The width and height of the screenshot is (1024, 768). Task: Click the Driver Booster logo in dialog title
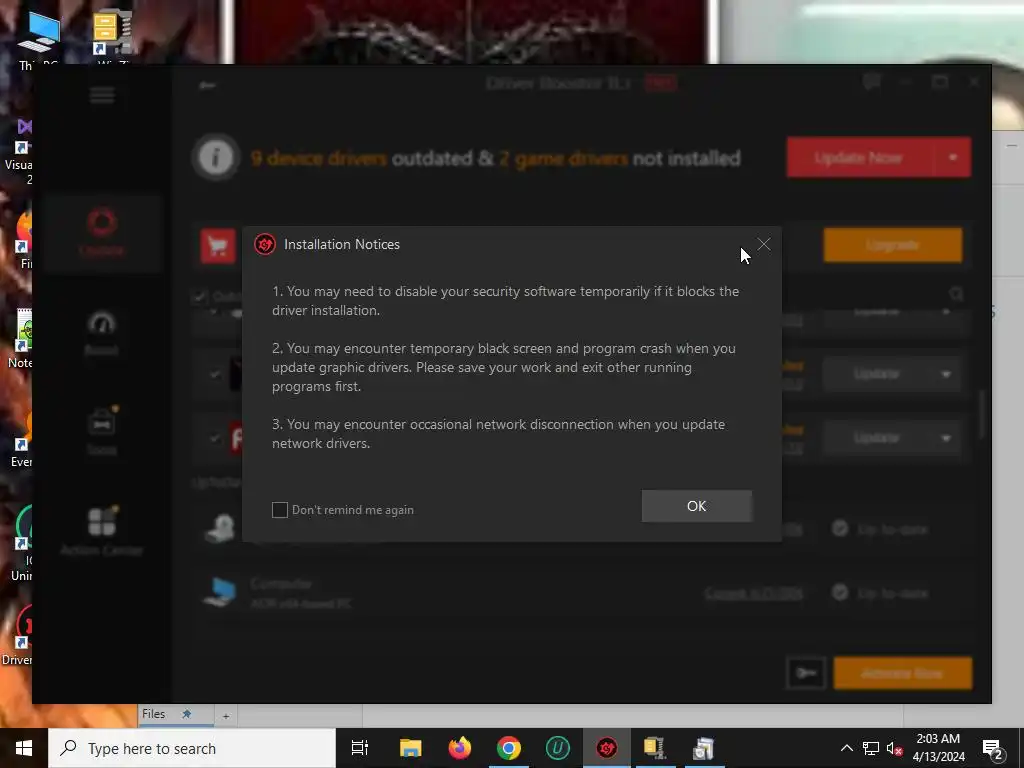pos(264,244)
